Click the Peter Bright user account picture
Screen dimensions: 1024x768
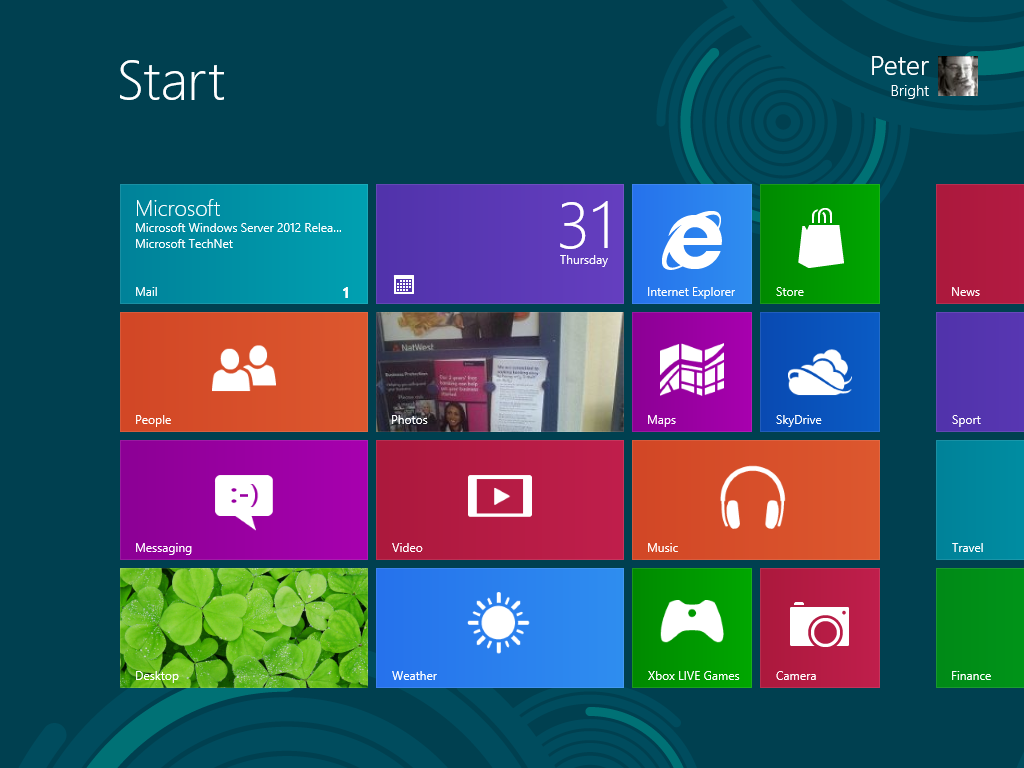click(x=958, y=75)
